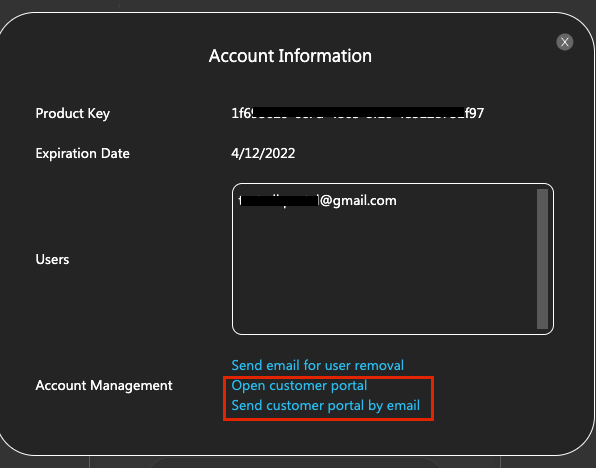
Task: Select Send customer portal by email
Action: (325, 406)
